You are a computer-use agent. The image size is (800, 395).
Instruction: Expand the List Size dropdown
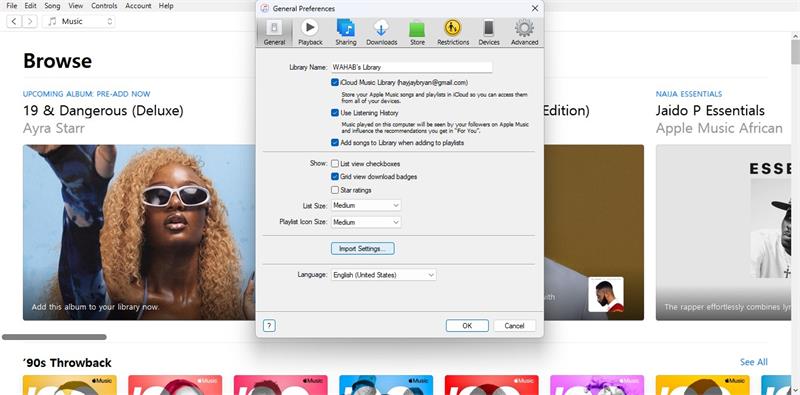tap(366, 205)
